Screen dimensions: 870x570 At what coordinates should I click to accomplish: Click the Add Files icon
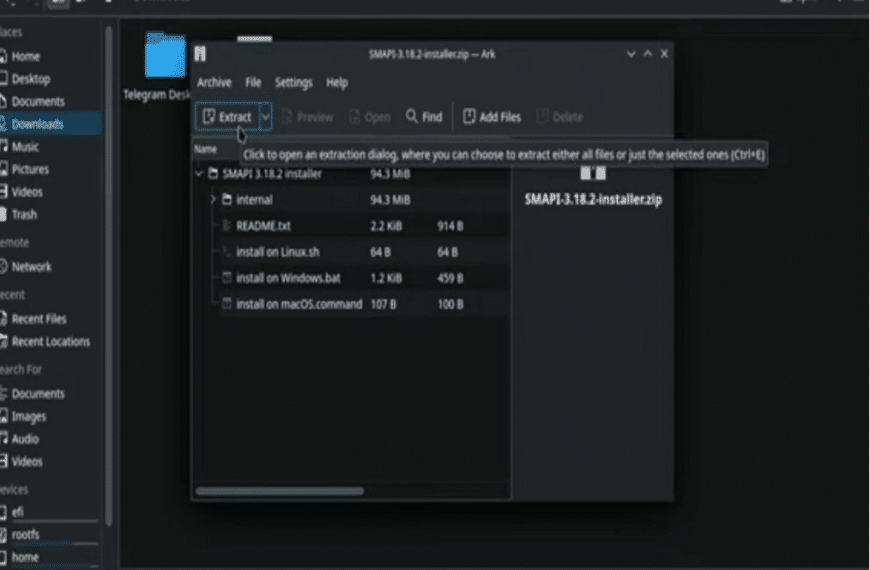[469, 116]
